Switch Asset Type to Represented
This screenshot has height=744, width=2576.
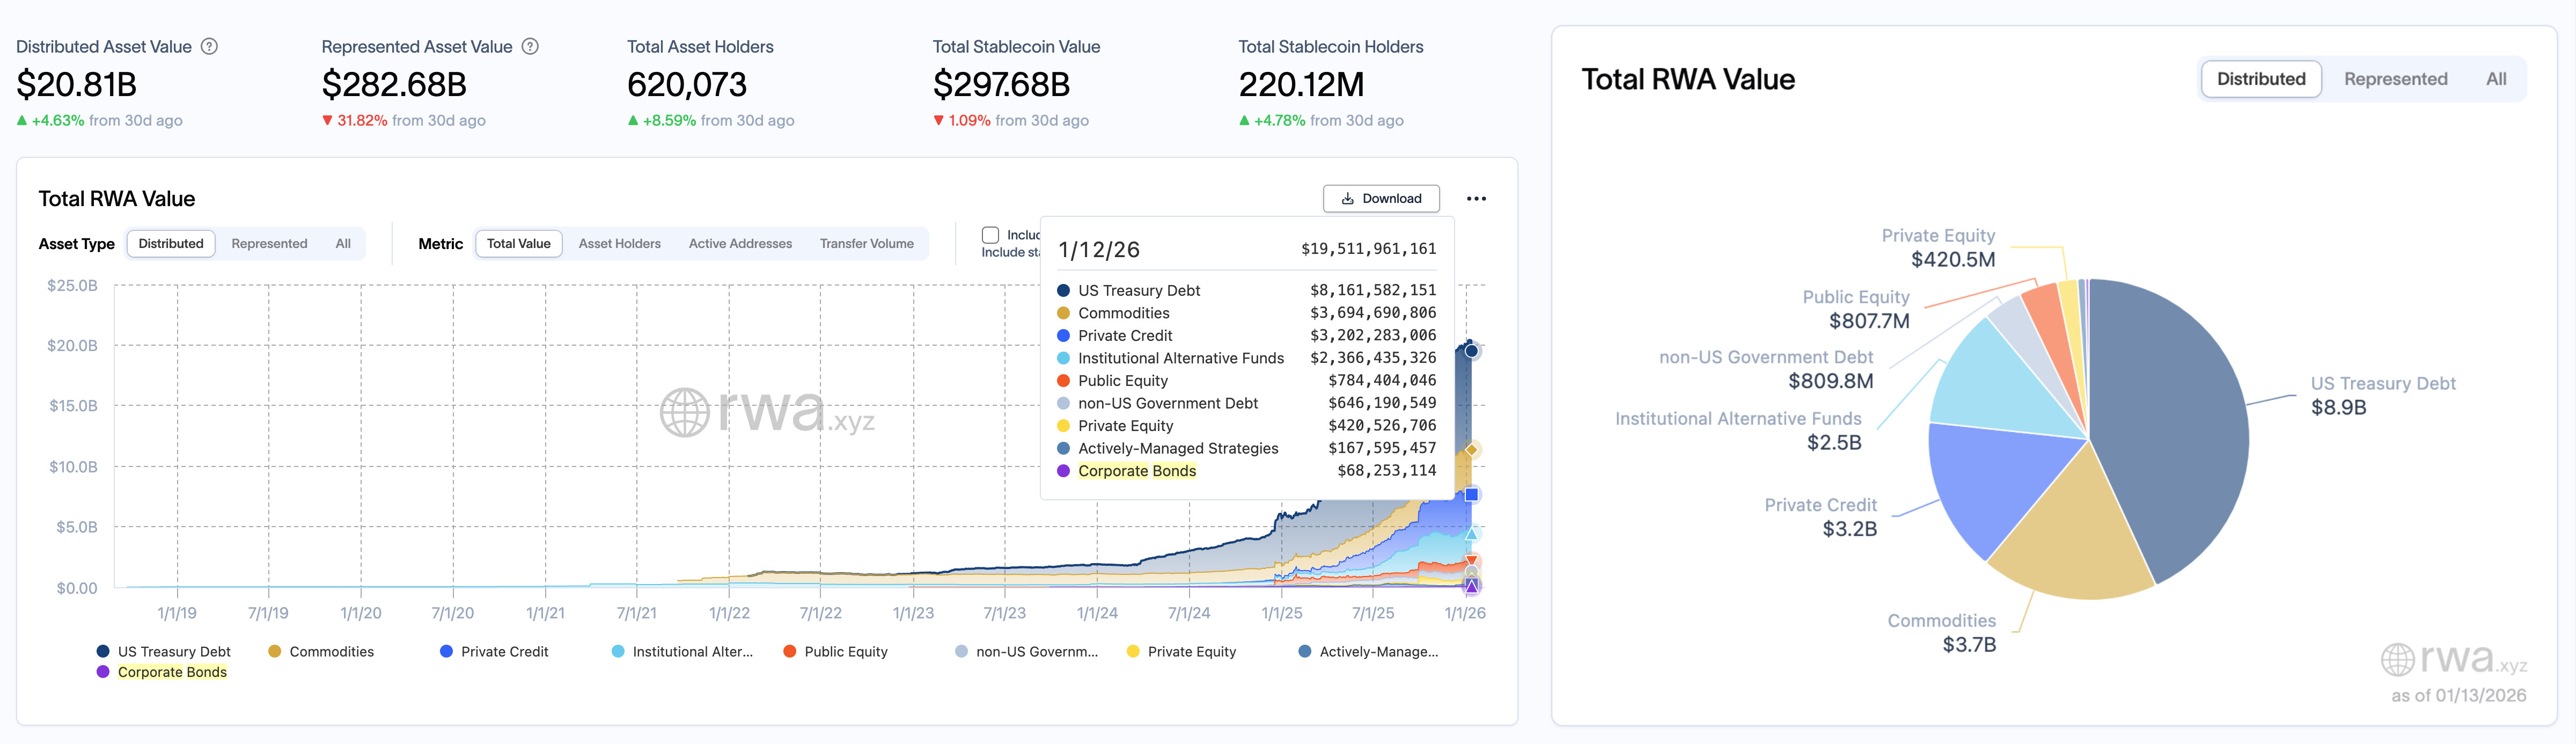[269, 244]
